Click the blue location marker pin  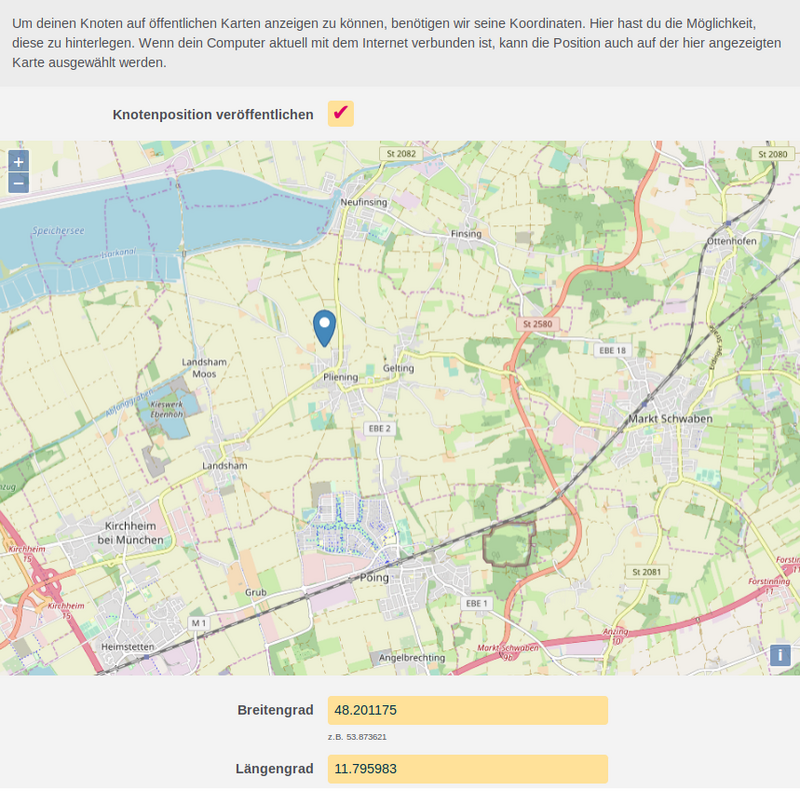coord(324,327)
